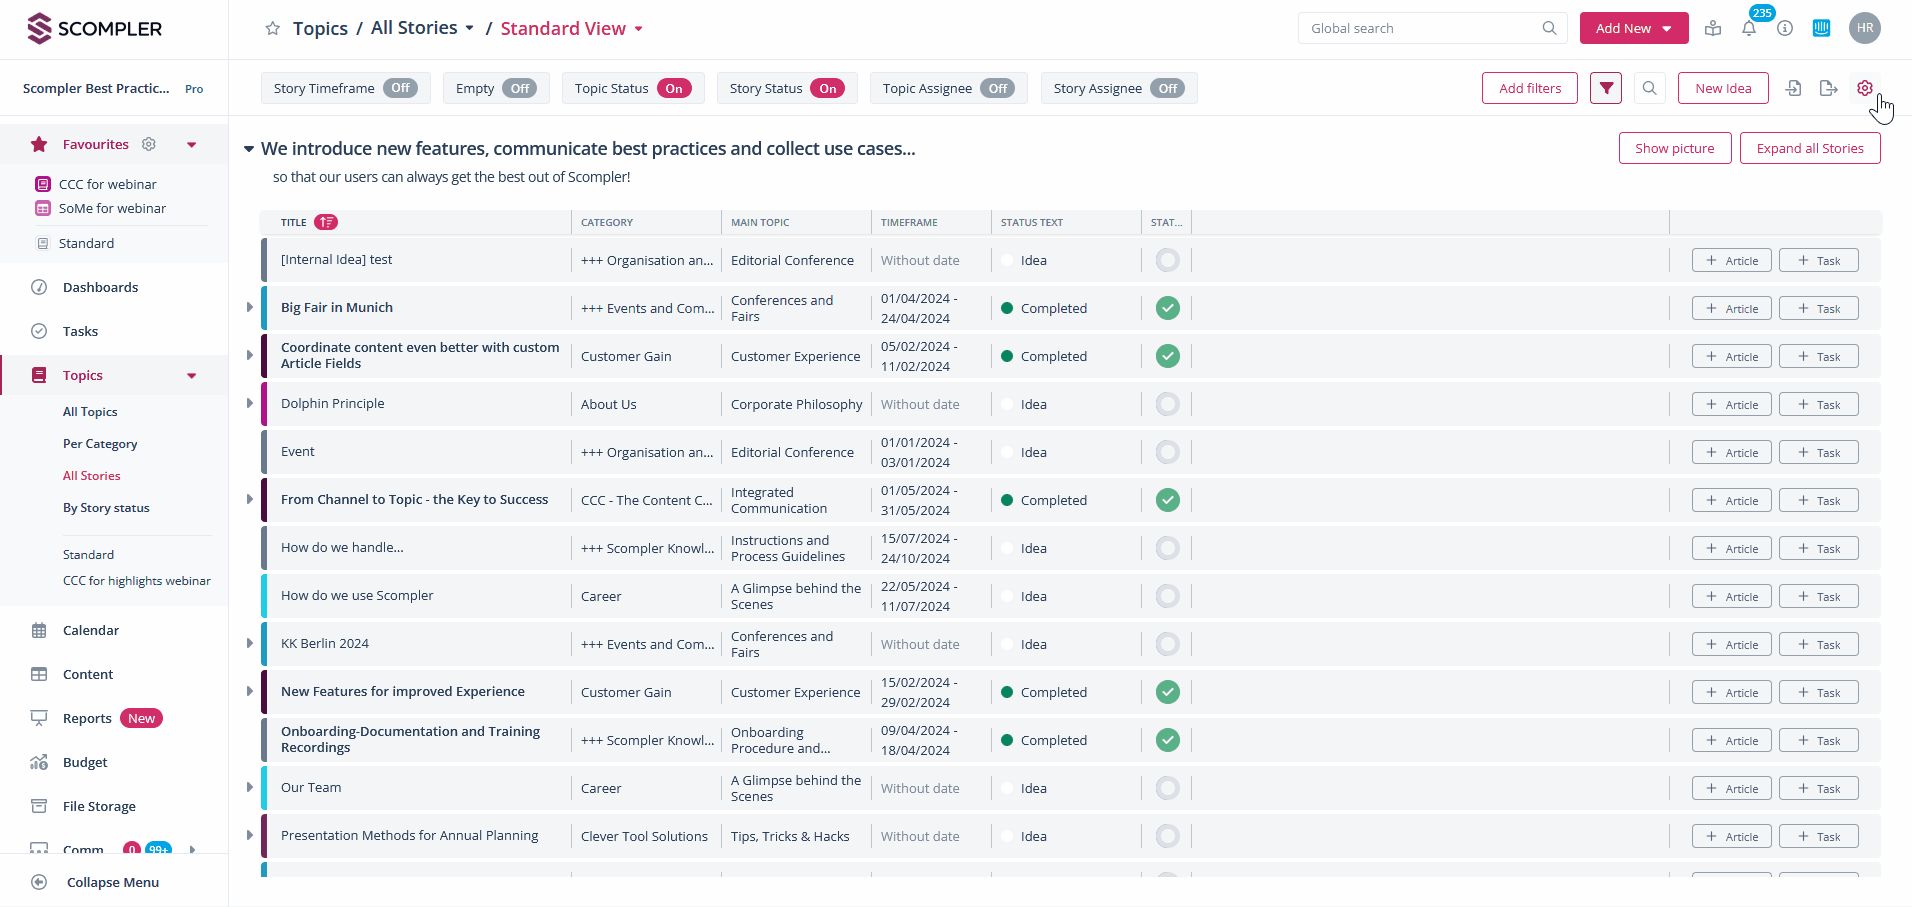Click the New Idea button
This screenshot has height=907, width=1912.
pyautogui.click(x=1722, y=88)
